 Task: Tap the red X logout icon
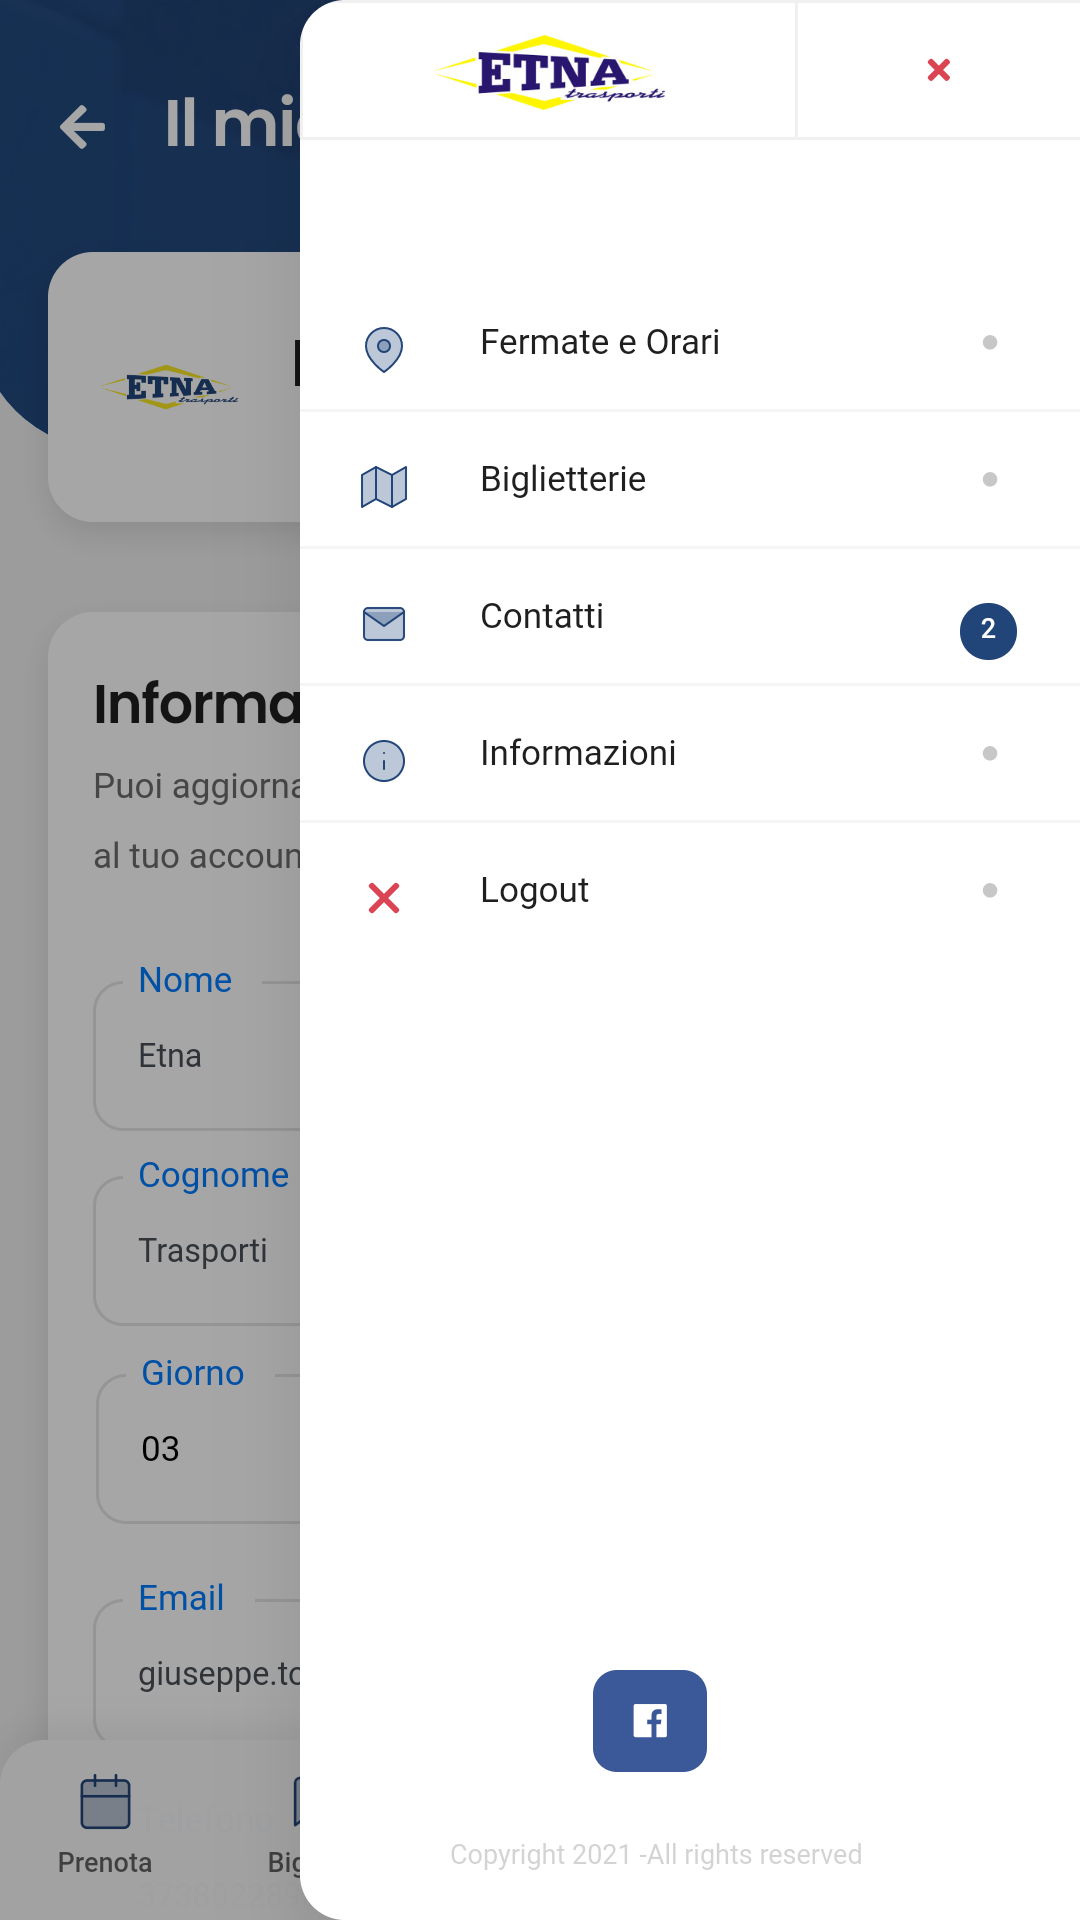pos(384,898)
